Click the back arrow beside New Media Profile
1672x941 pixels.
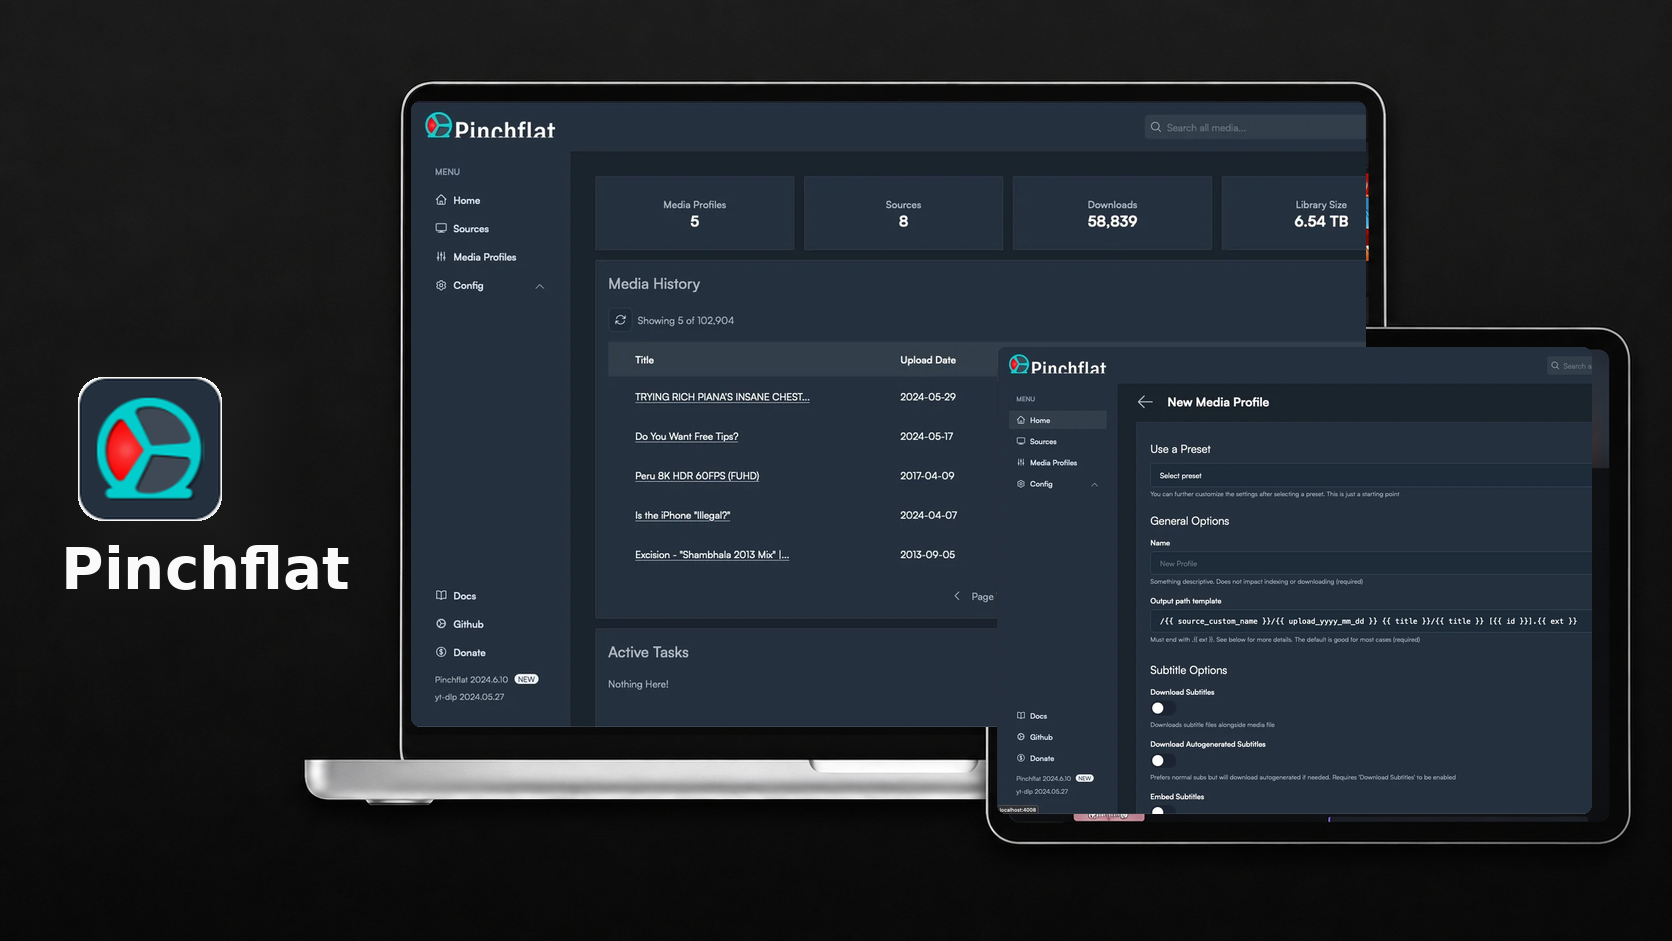pyautogui.click(x=1146, y=402)
